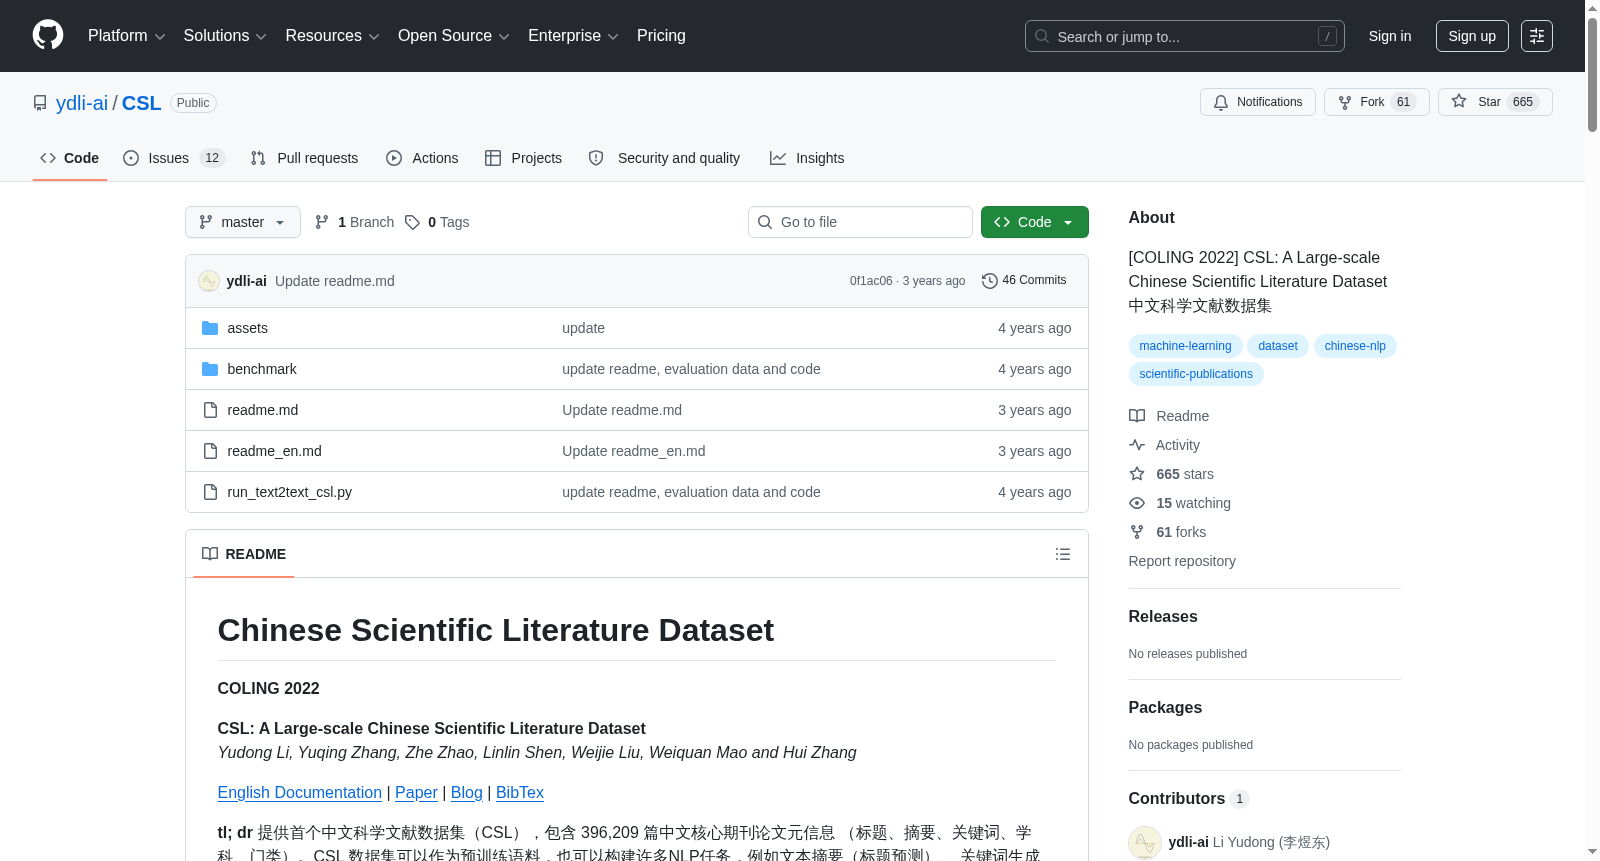
Task: Open ydli-ai contributor name link
Action: 1188,842
